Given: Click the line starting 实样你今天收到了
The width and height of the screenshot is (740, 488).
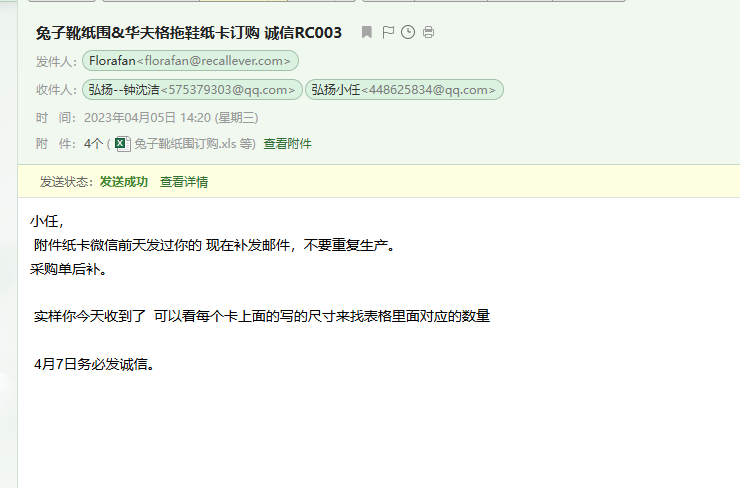Looking at the screenshot, I should click(x=261, y=316).
